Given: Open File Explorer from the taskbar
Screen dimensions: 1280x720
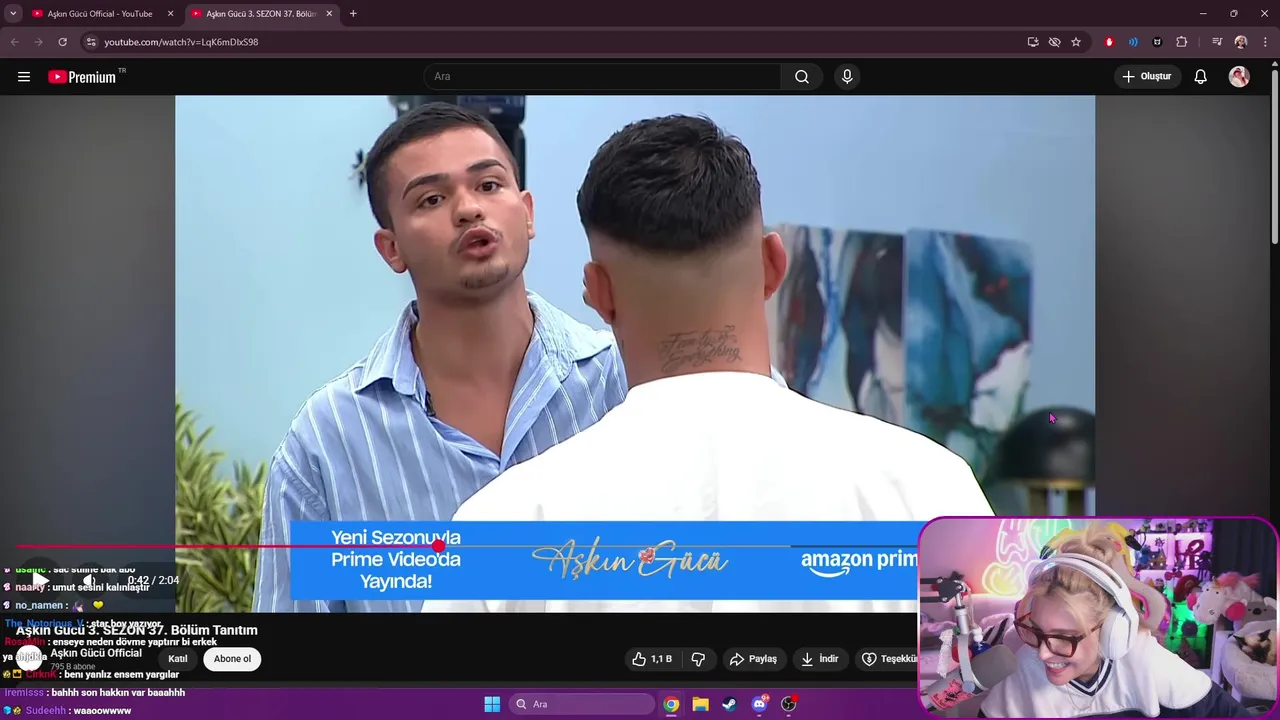Looking at the screenshot, I should pos(700,704).
